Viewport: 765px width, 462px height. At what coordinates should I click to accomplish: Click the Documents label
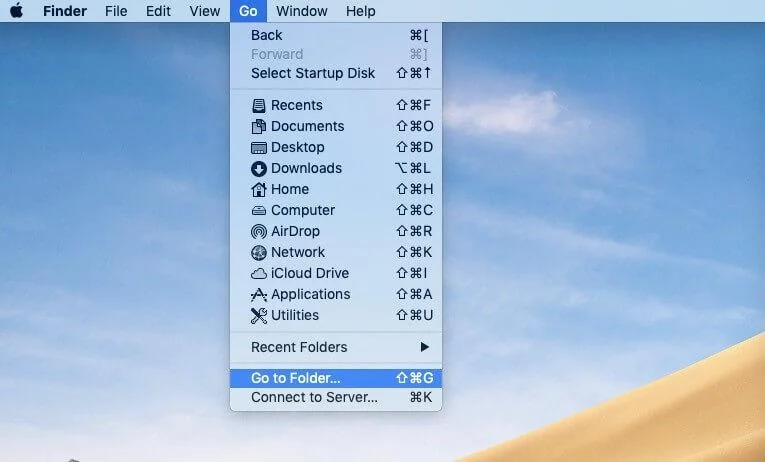(307, 126)
